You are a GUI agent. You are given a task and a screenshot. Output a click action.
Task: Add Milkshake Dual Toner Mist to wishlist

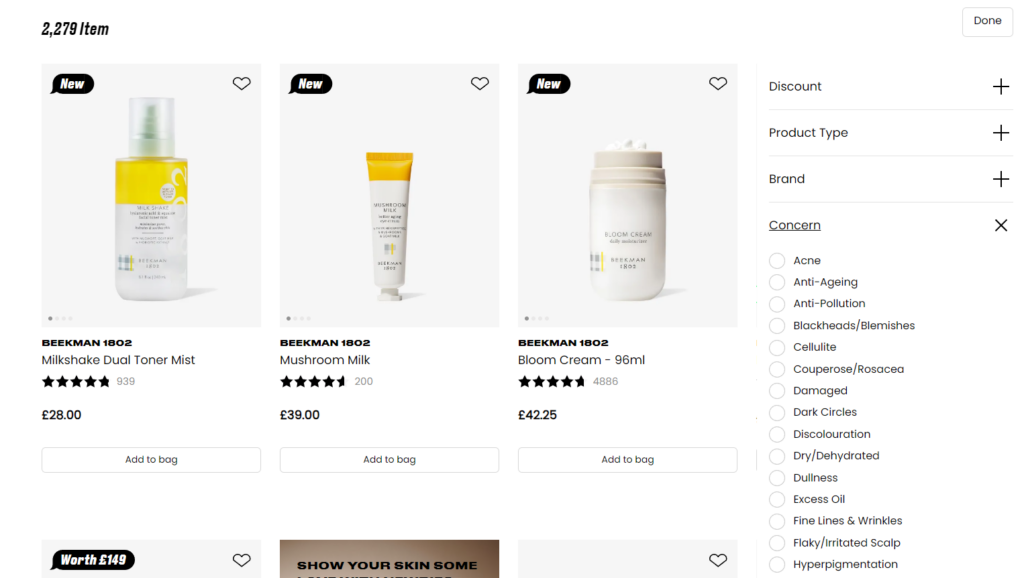tap(241, 83)
